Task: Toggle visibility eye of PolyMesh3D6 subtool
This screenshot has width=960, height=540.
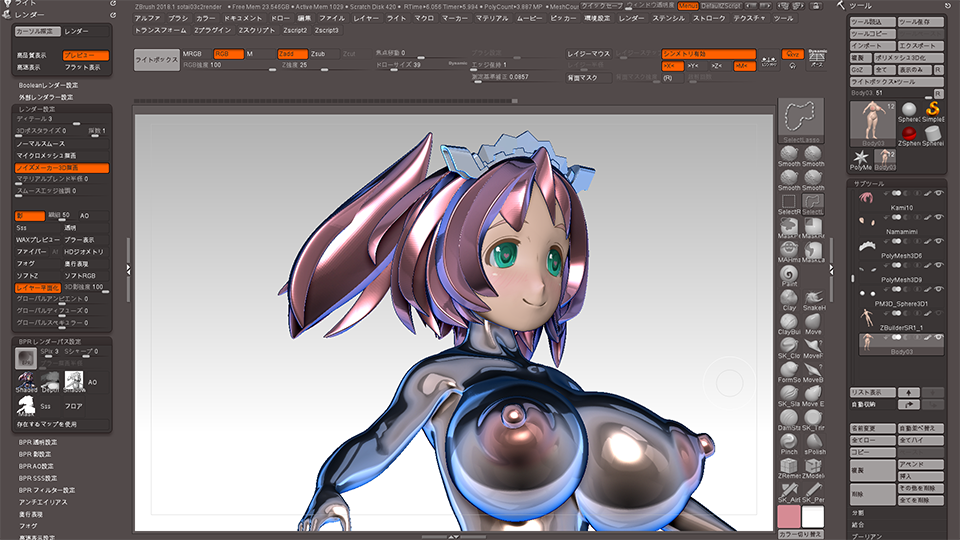Action: 938,241
